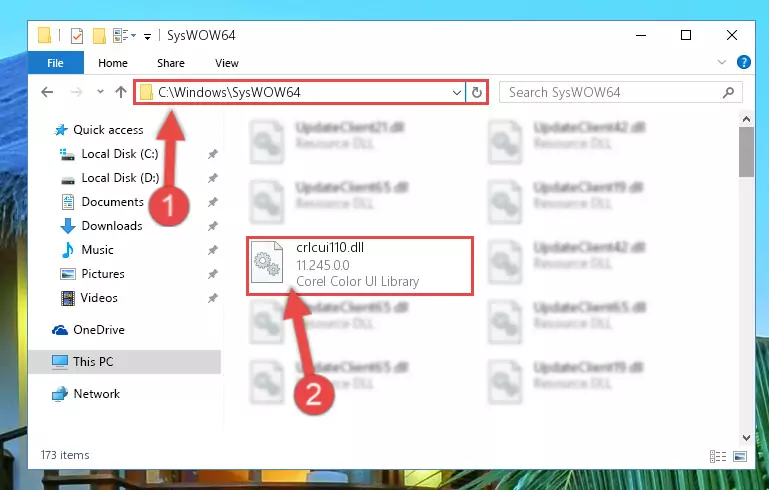Click the Search SysWOW64 field

(x=620, y=92)
